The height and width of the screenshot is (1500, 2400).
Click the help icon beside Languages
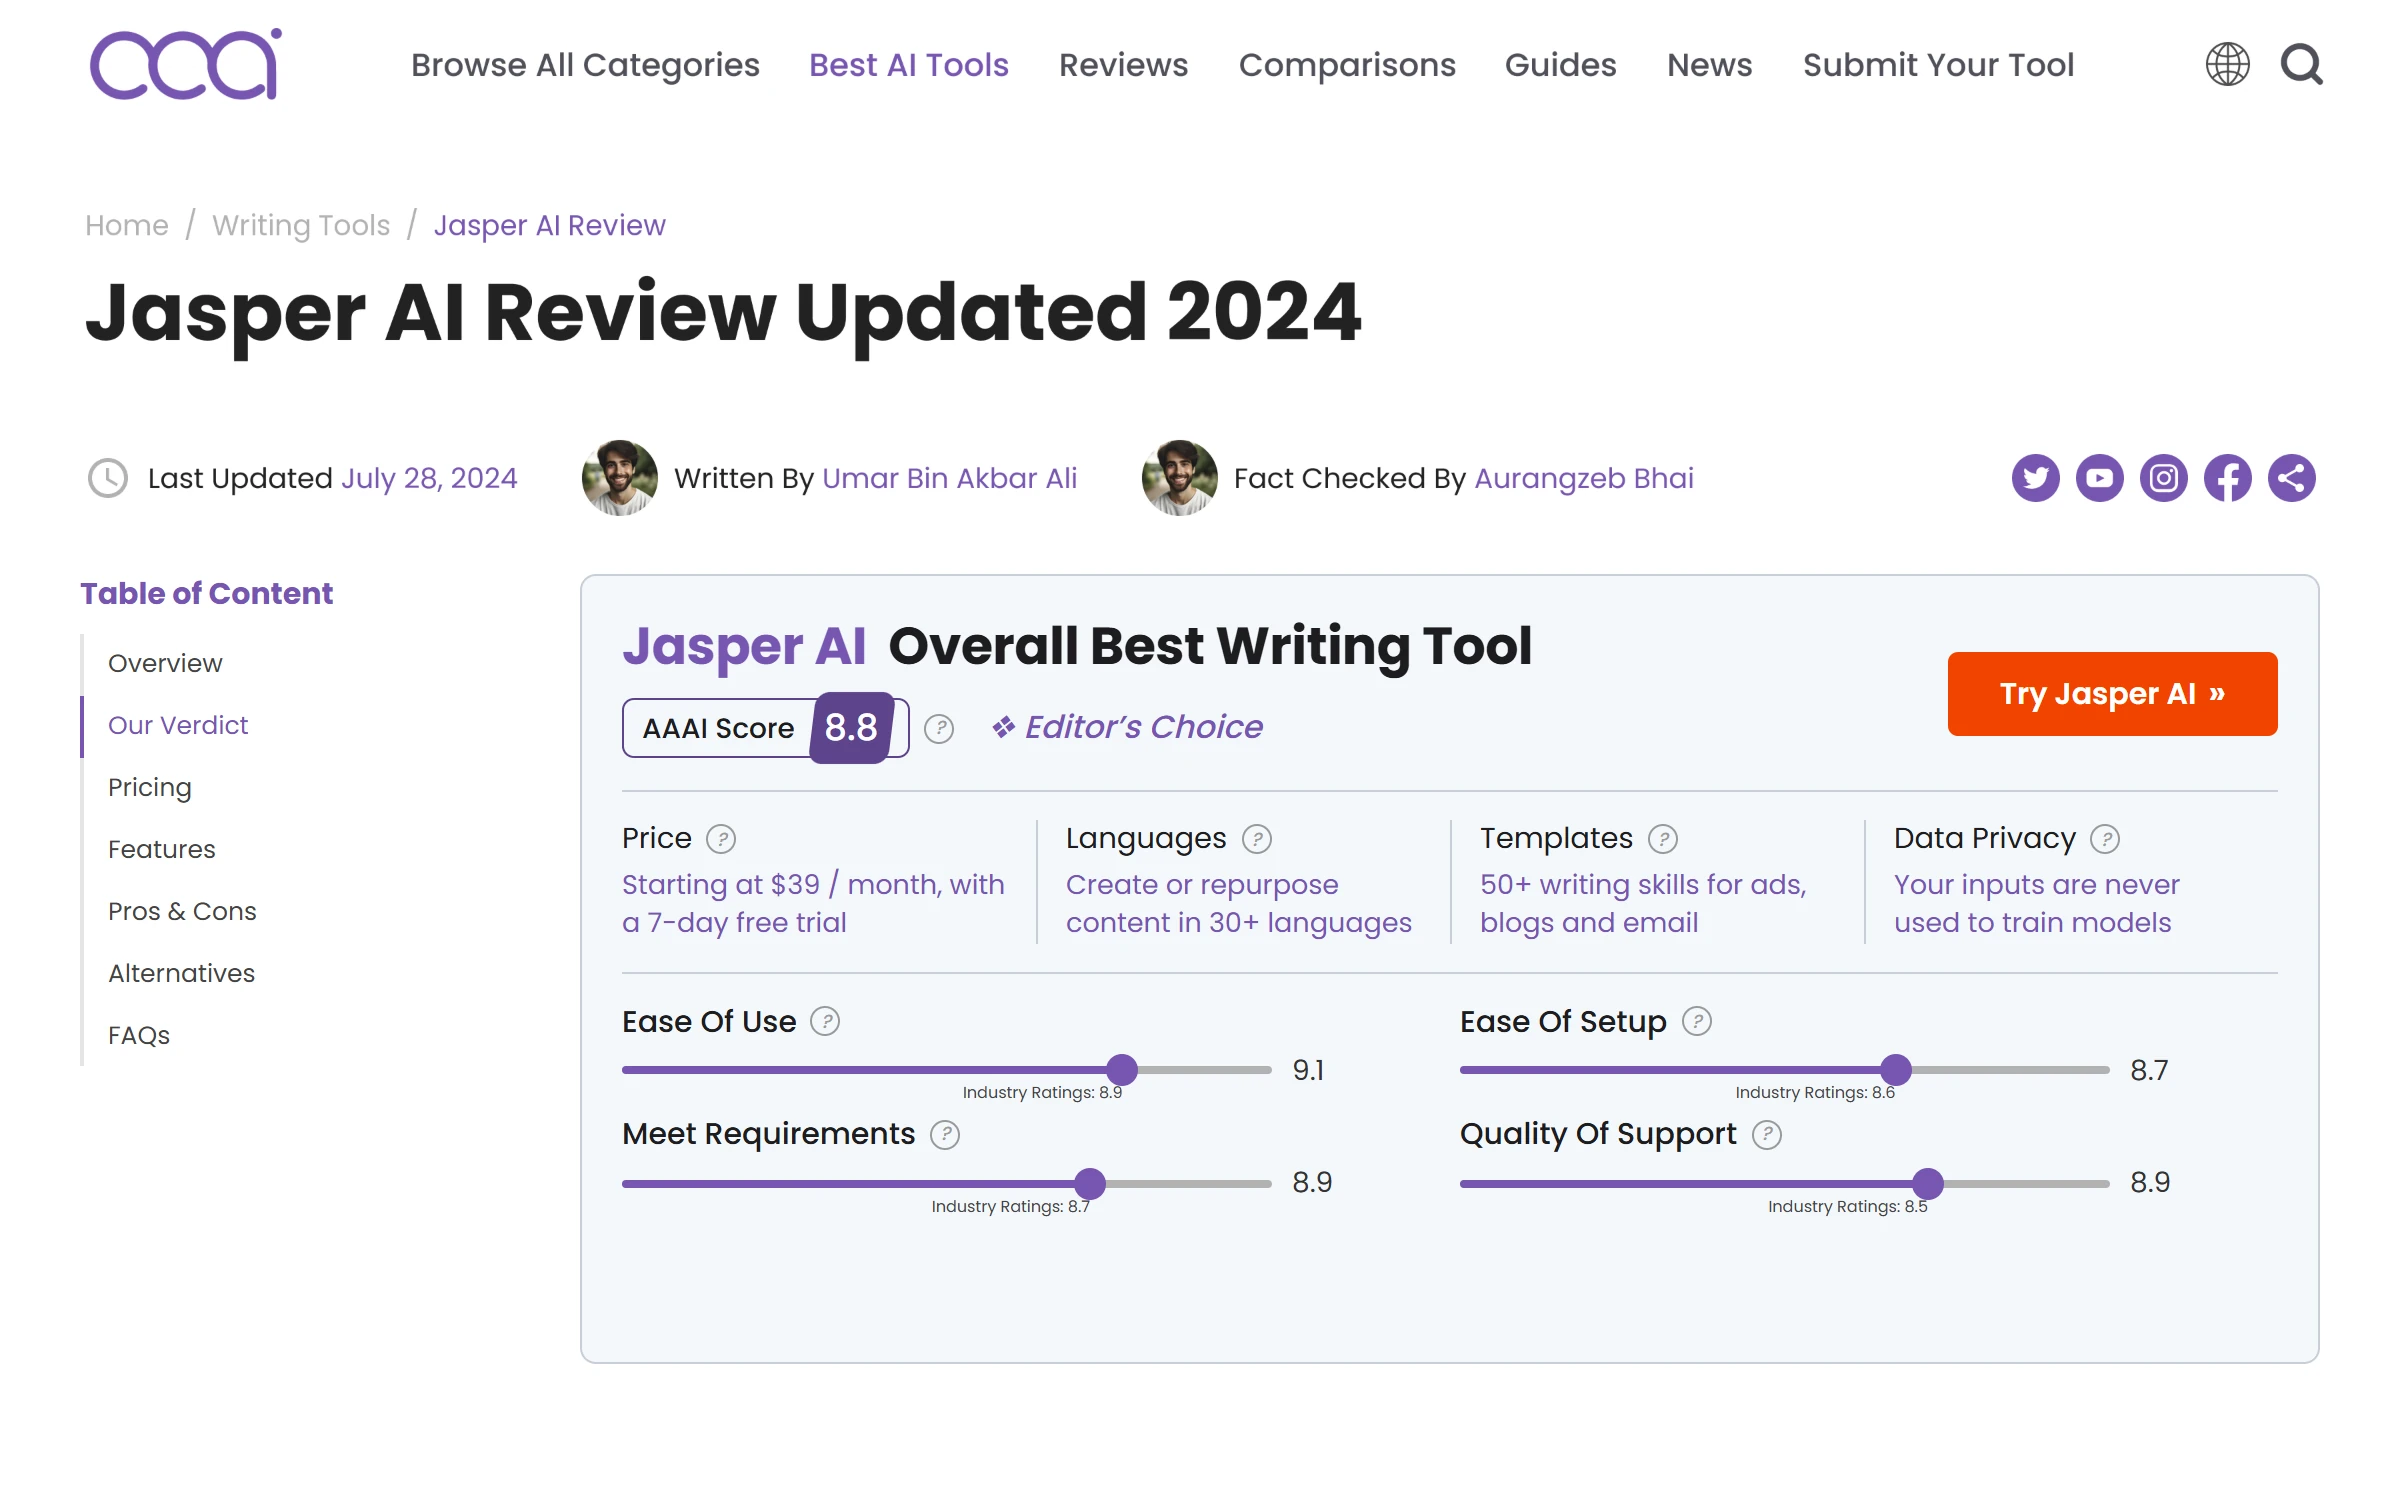[1257, 839]
